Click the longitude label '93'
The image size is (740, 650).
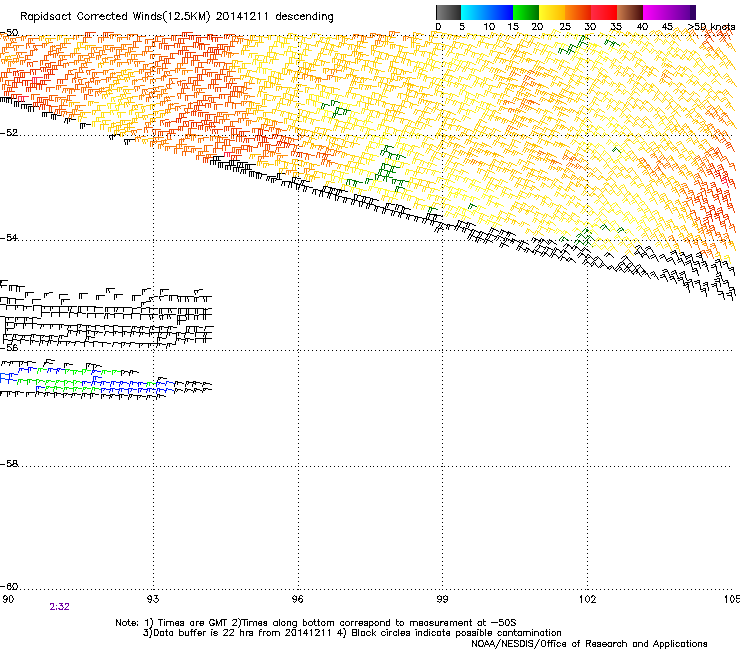pos(153,599)
